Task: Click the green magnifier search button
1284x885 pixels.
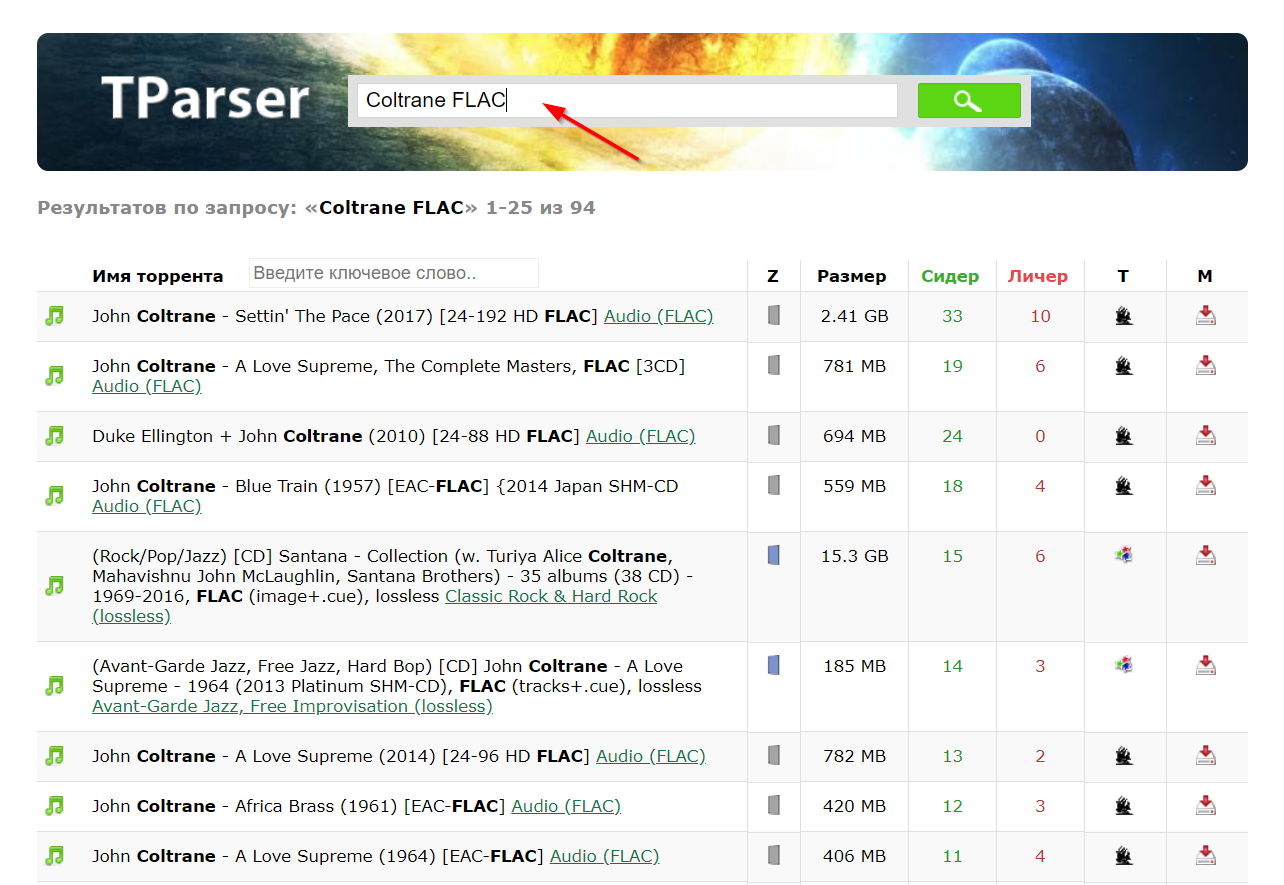Action: [x=969, y=100]
